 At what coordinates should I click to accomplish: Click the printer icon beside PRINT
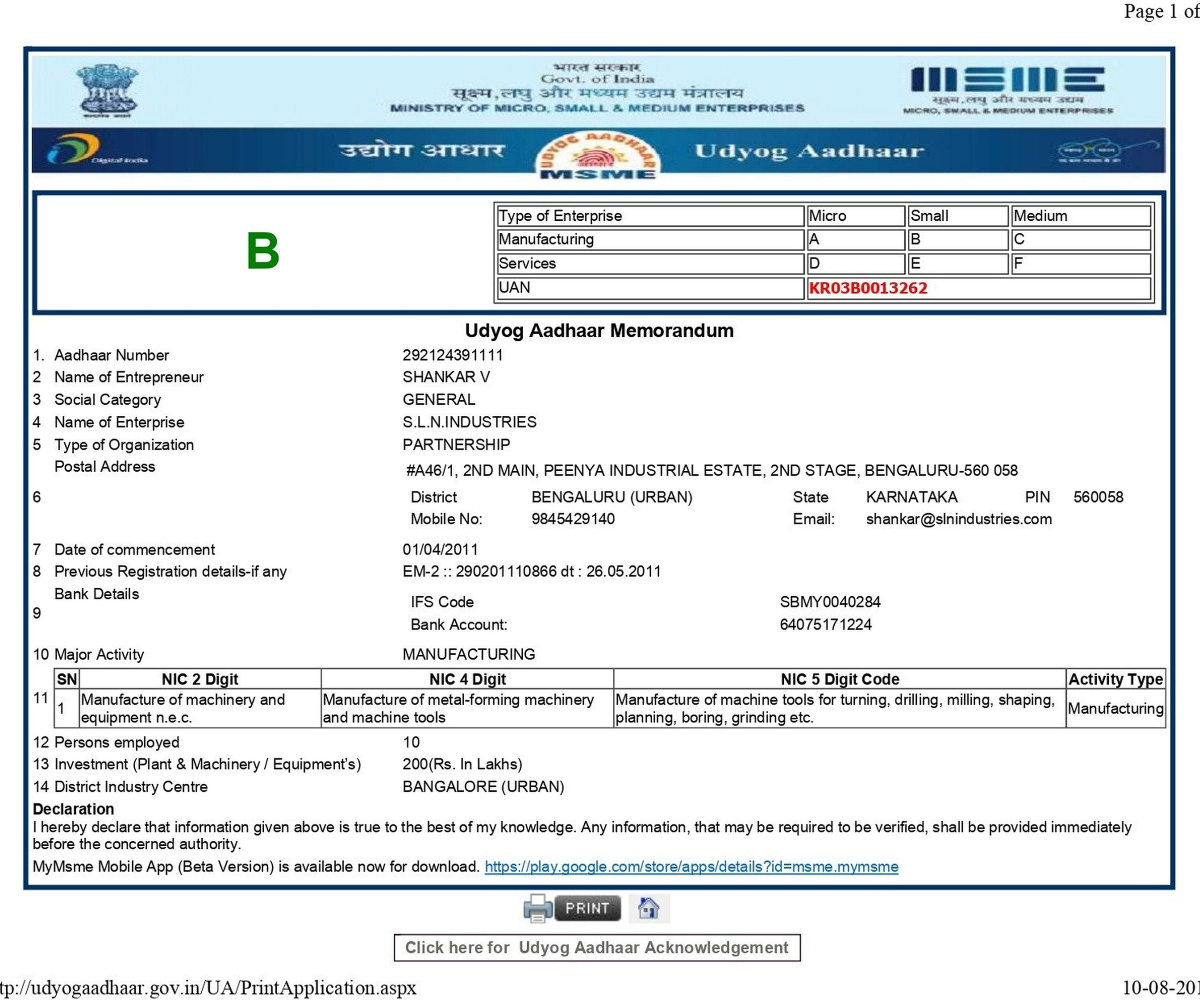coord(537,908)
